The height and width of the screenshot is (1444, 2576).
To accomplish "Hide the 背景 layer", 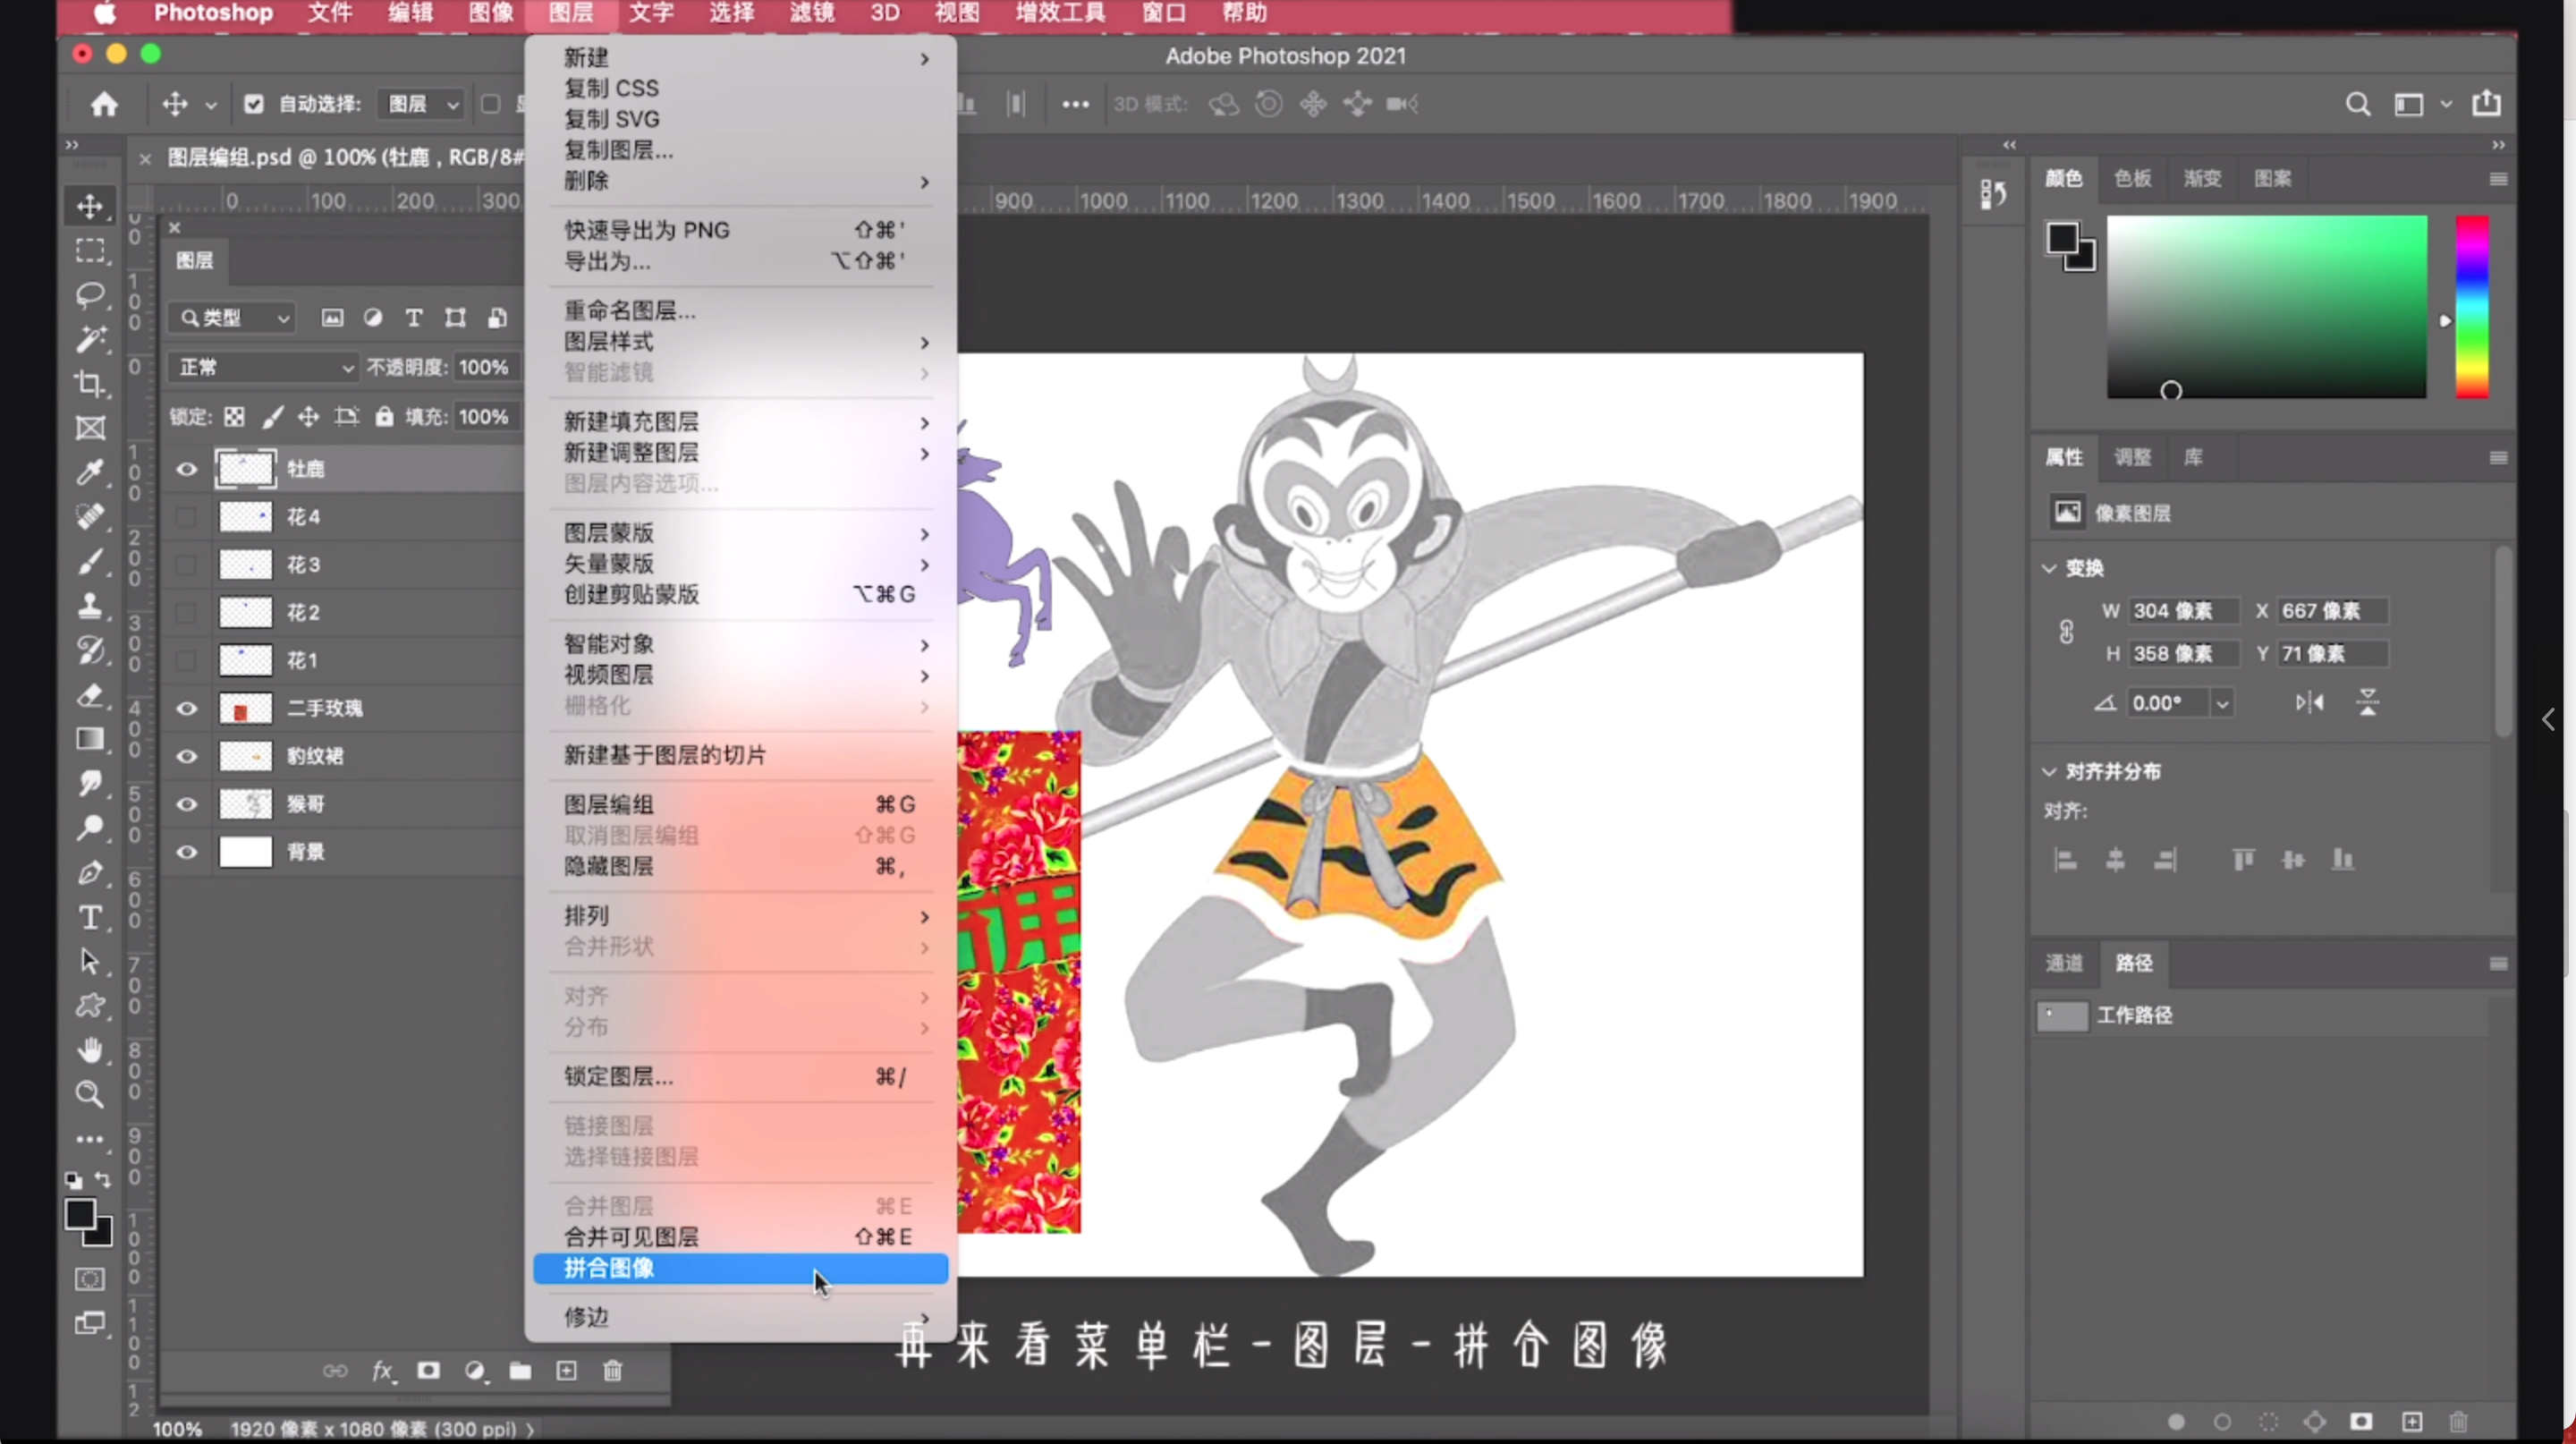I will [186, 852].
